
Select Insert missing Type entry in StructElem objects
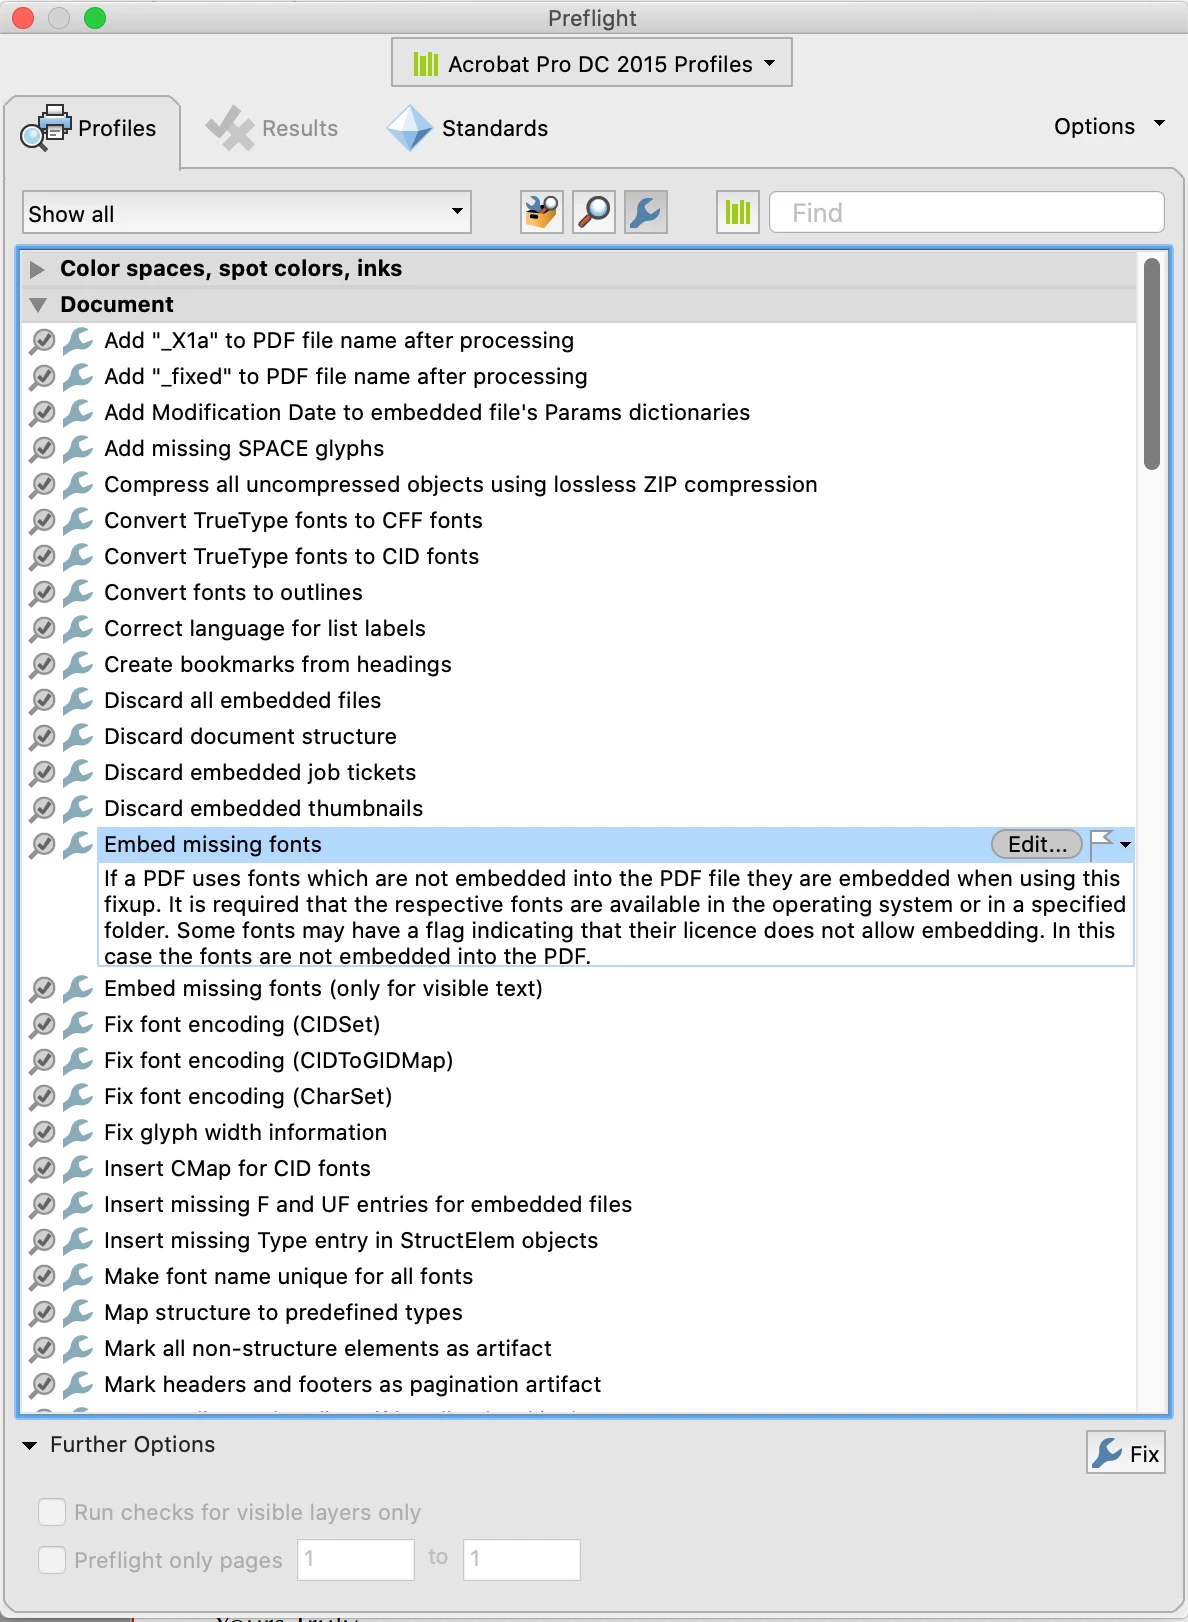click(x=351, y=1240)
